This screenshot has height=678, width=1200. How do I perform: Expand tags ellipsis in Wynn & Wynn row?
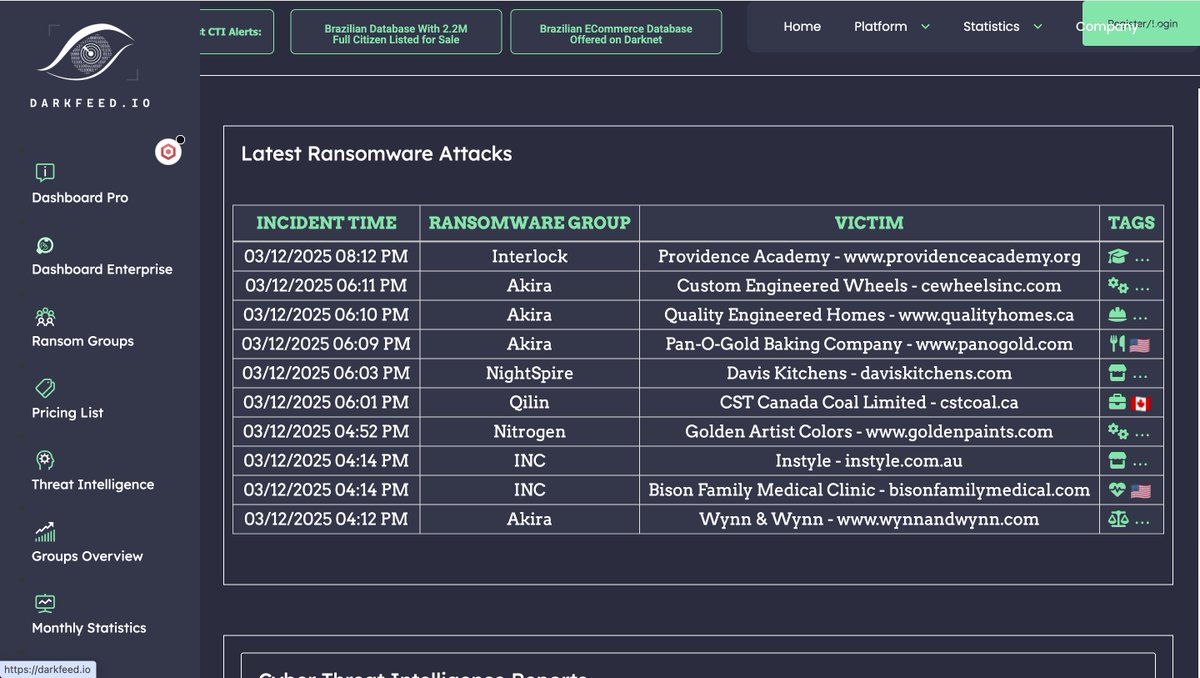coord(1142,521)
